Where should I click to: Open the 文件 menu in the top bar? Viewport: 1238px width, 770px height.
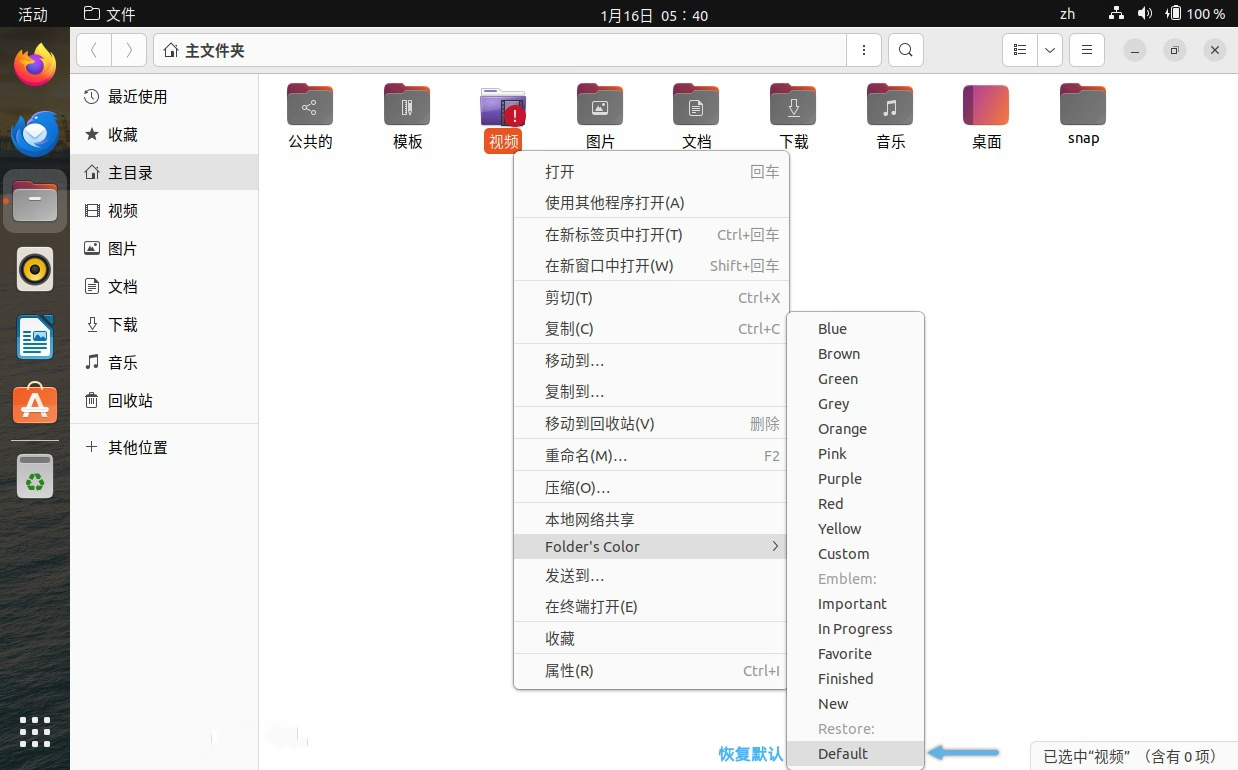click(109, 14)
